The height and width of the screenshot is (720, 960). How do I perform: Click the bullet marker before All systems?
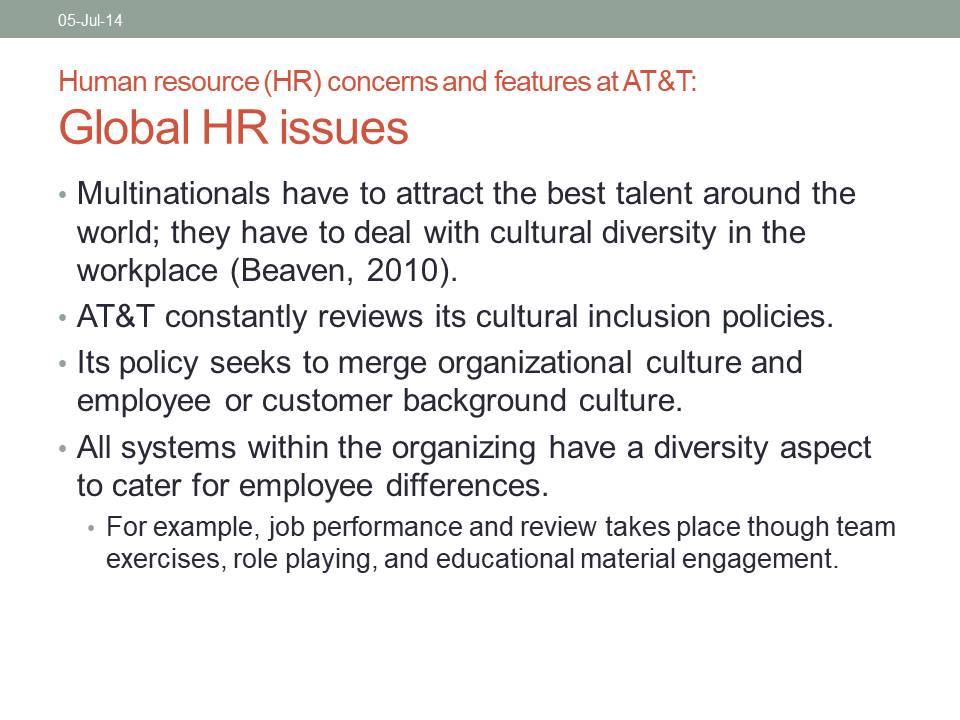[63, 449]
